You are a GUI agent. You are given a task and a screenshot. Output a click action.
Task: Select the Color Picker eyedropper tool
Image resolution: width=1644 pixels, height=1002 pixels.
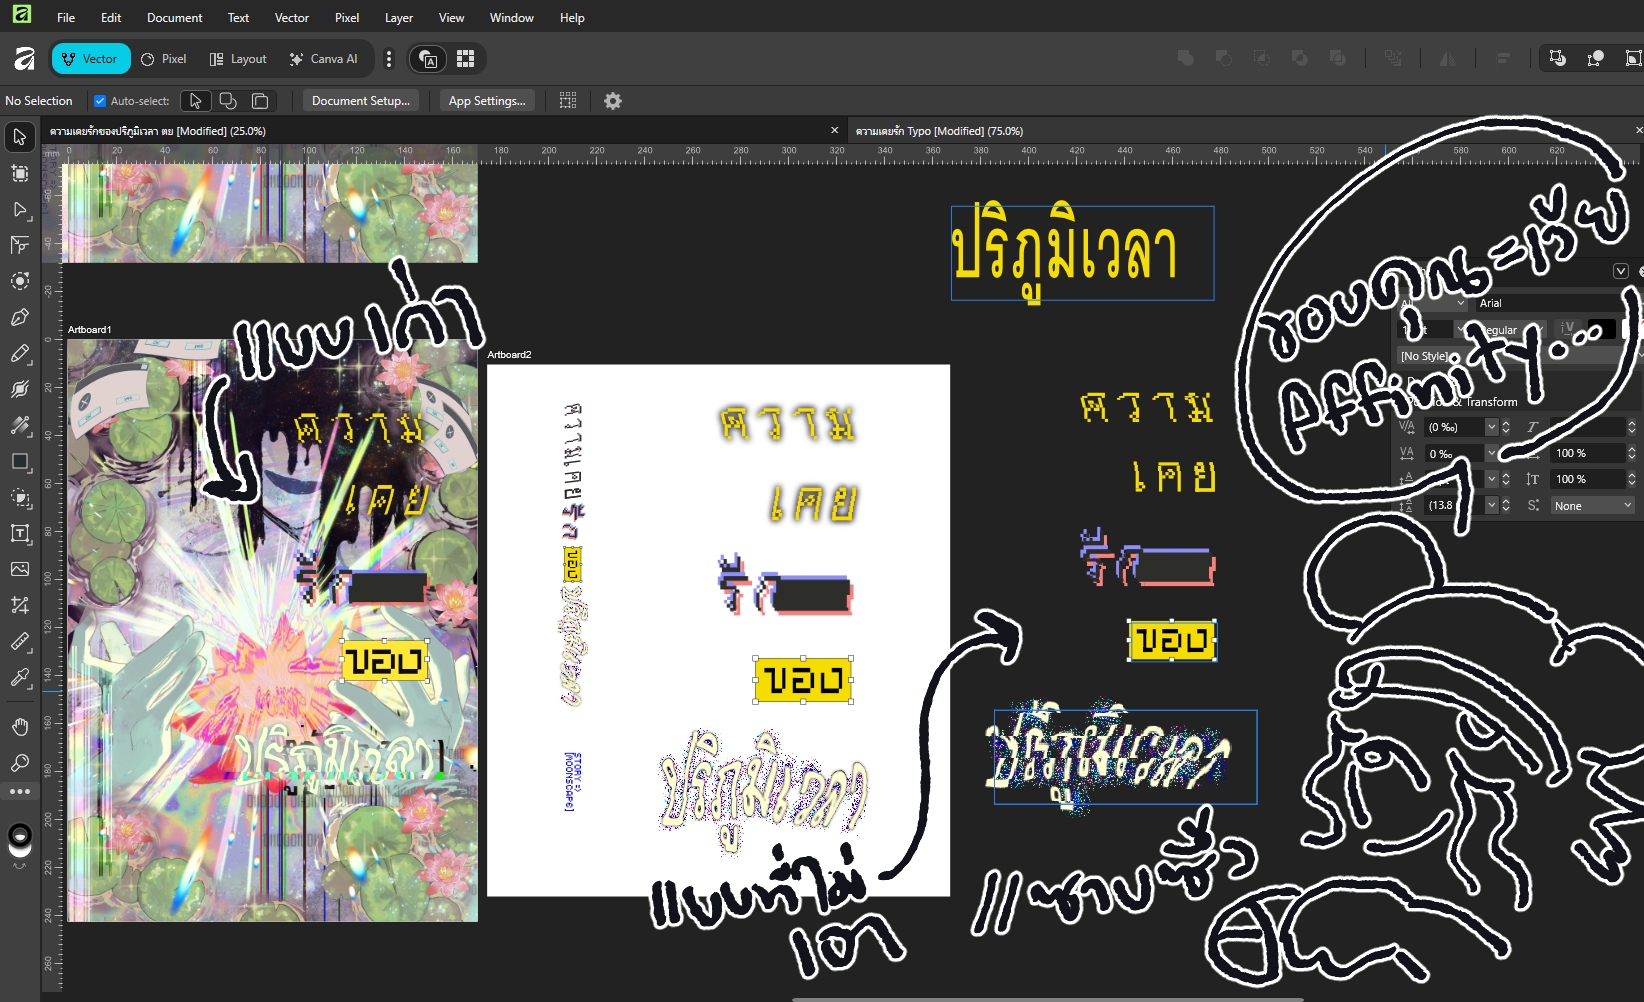[x=19, y=678]
